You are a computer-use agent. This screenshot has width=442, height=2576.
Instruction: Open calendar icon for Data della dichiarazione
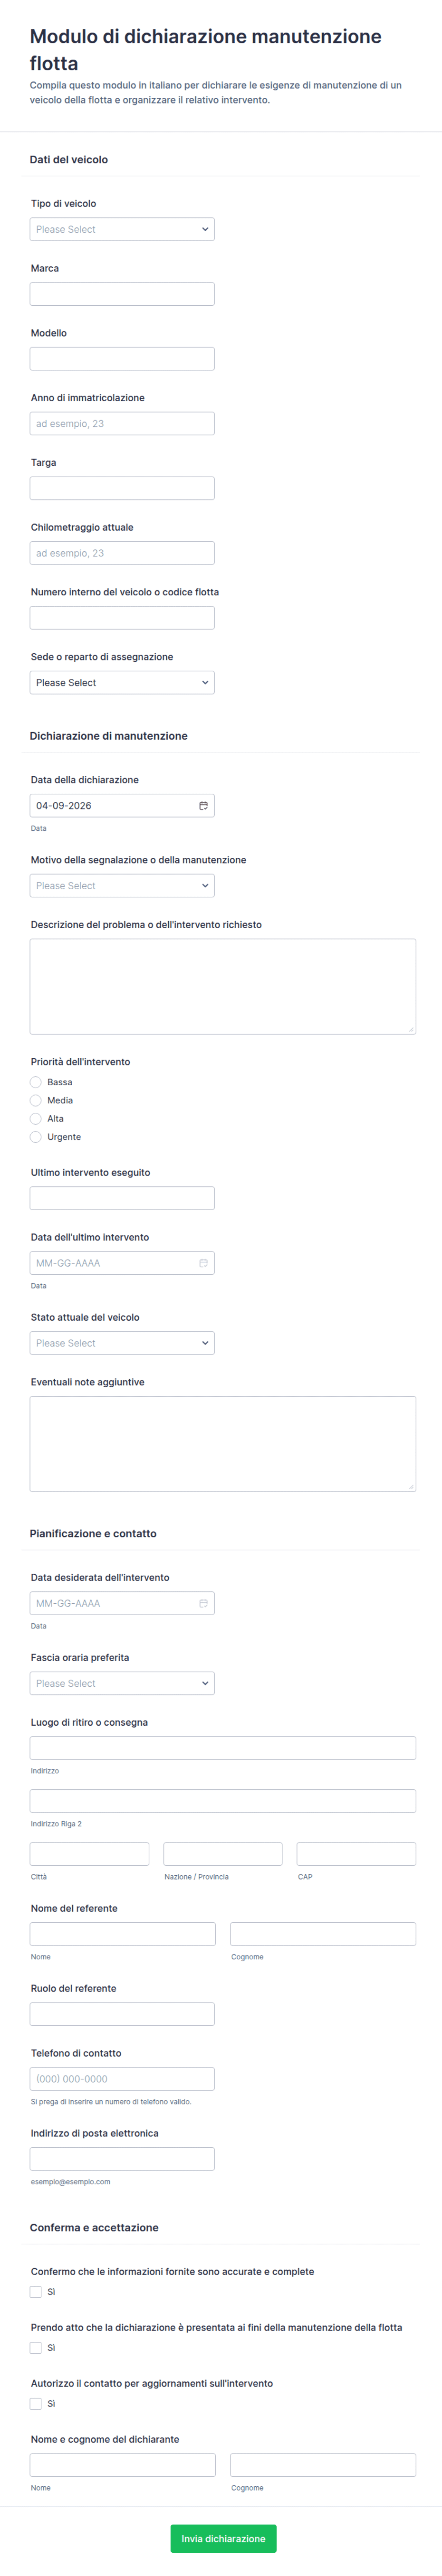(x=203, y=805)
